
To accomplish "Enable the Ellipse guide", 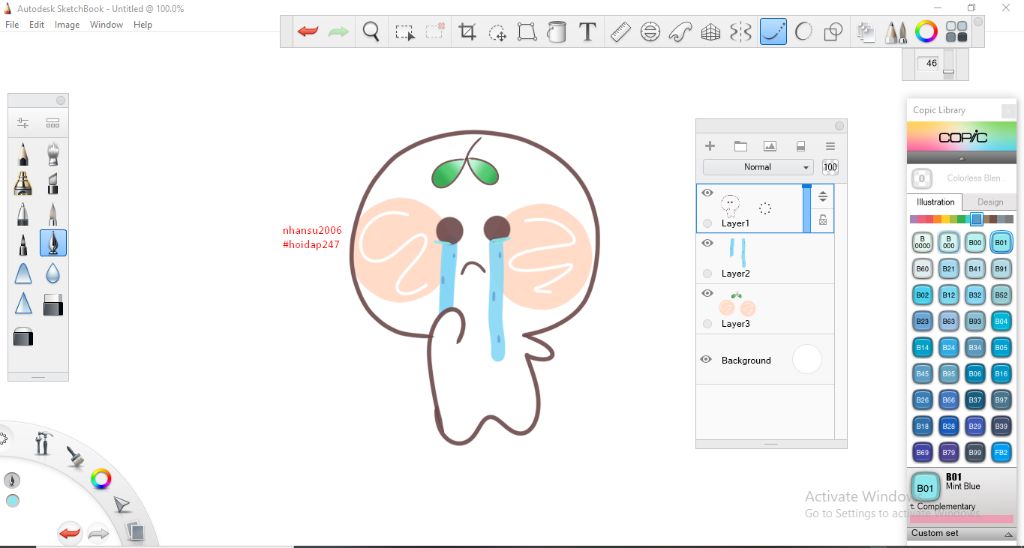I will (650, 31).
